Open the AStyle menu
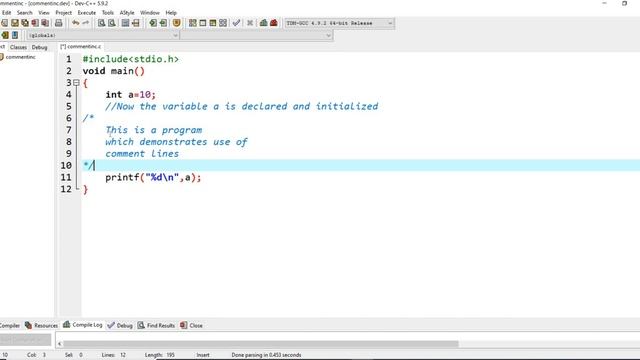 (x=127, y=13)
